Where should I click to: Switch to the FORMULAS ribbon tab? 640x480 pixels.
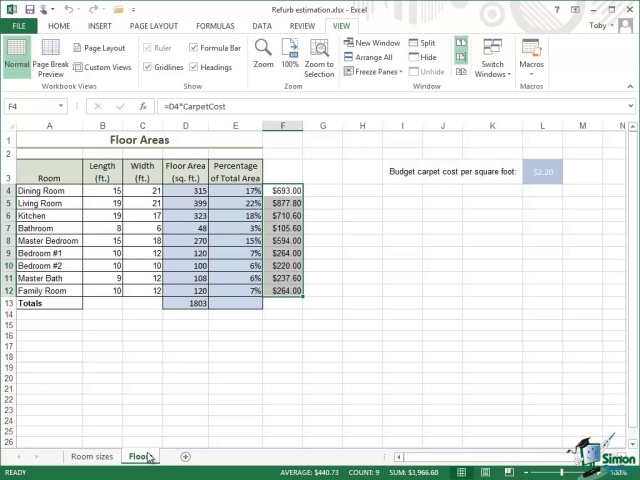215,26
